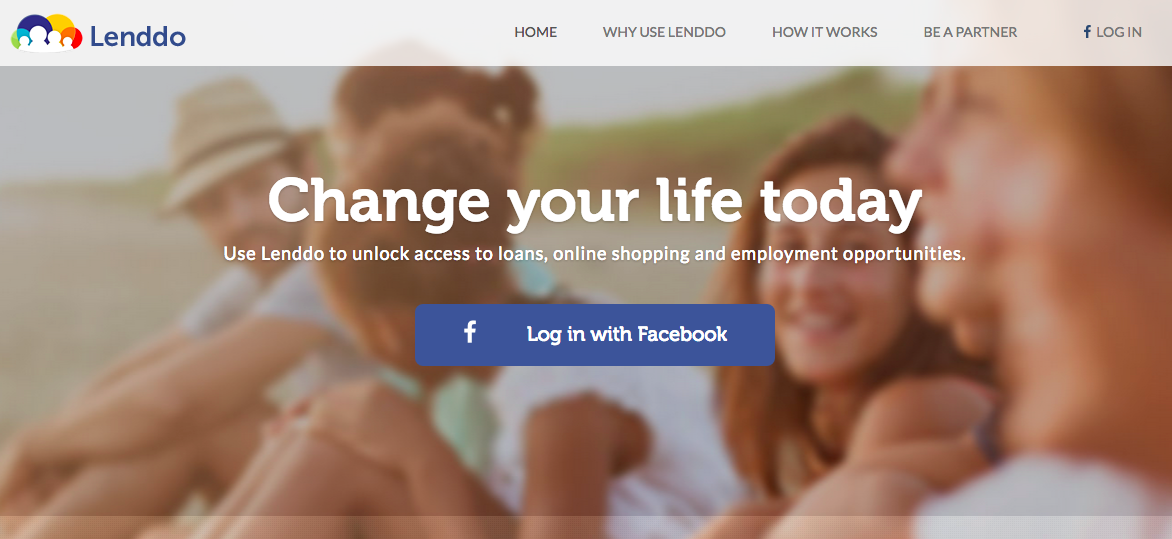Click the Log in with Facebook button
This screenshot has width=1172, height=539.
(595, 335)
